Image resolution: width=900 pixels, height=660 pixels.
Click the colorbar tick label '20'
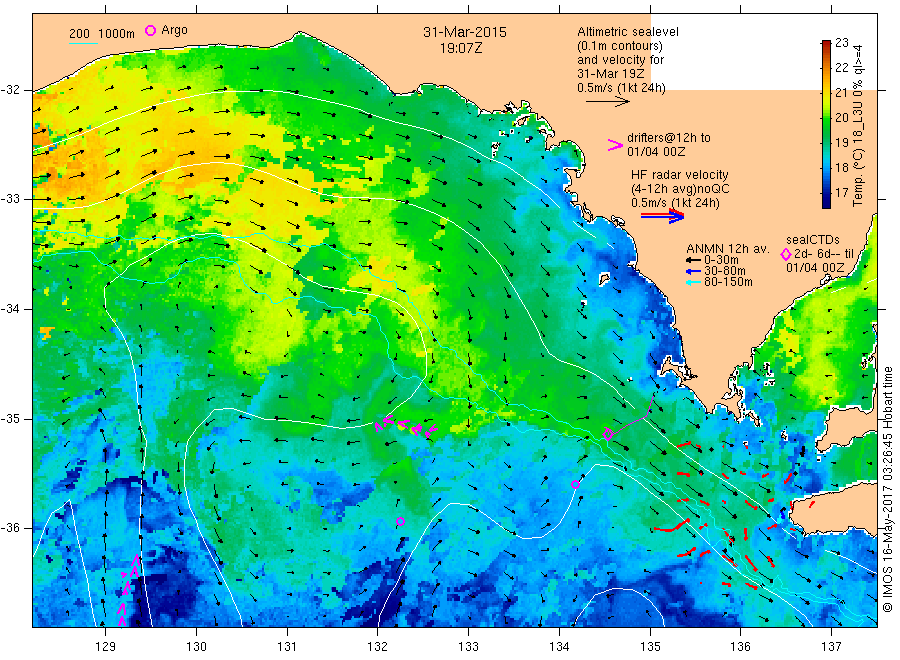click(841, 118)
